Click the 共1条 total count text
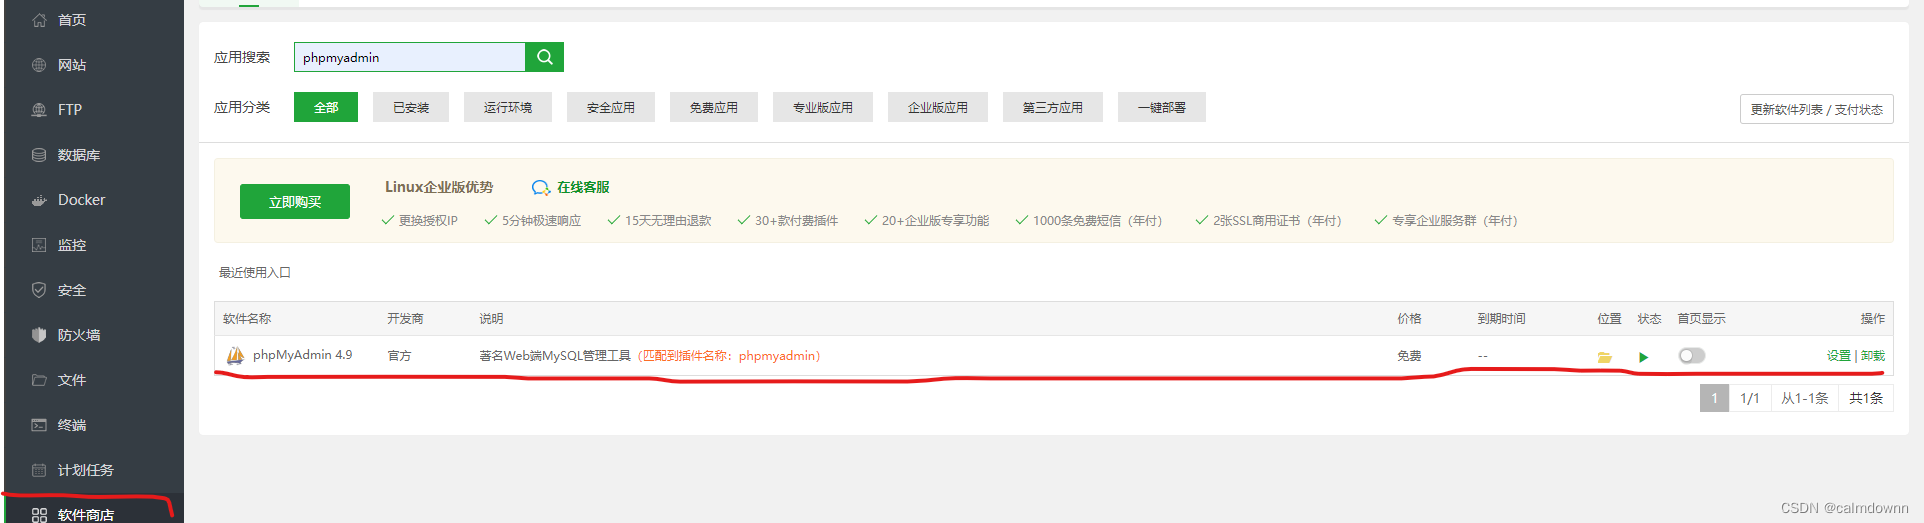Image resolution: width=1924 pixels, height=523 pixels. pos(1865,398)
